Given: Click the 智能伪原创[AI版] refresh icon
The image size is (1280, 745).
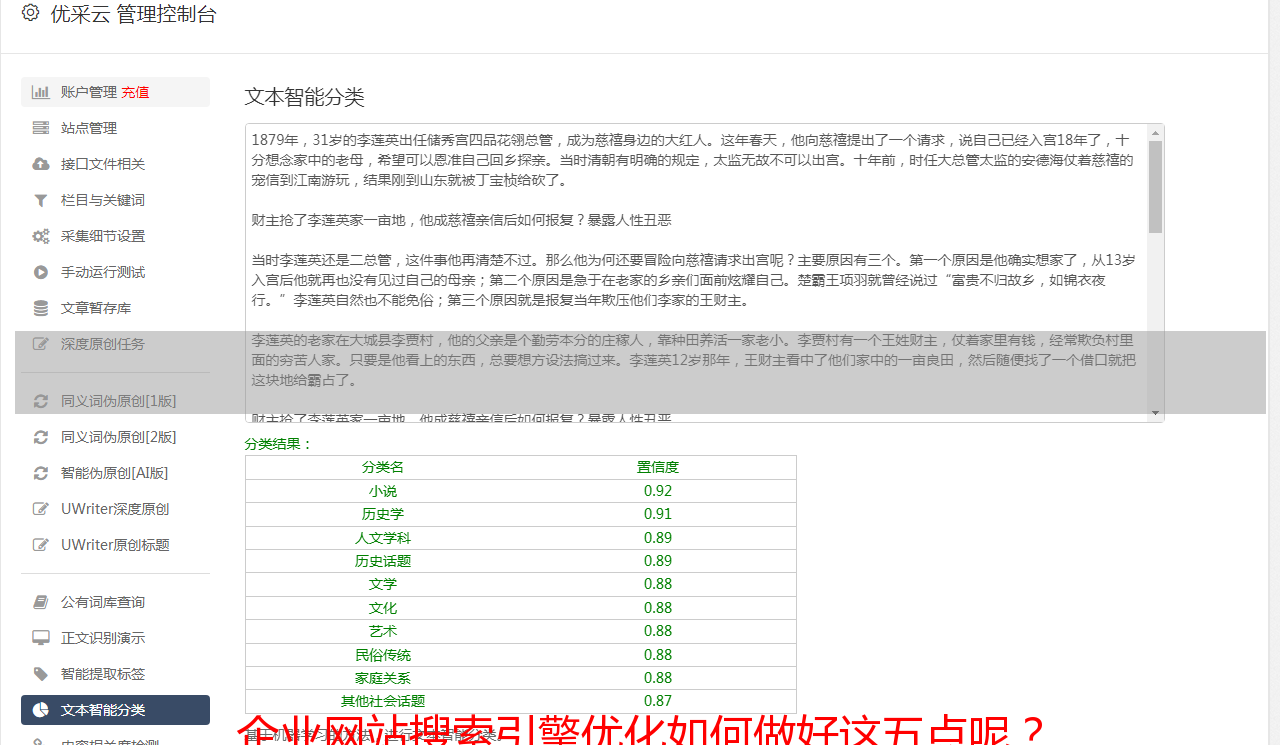Looking at the screenshot, I should [x=41, y=473].
